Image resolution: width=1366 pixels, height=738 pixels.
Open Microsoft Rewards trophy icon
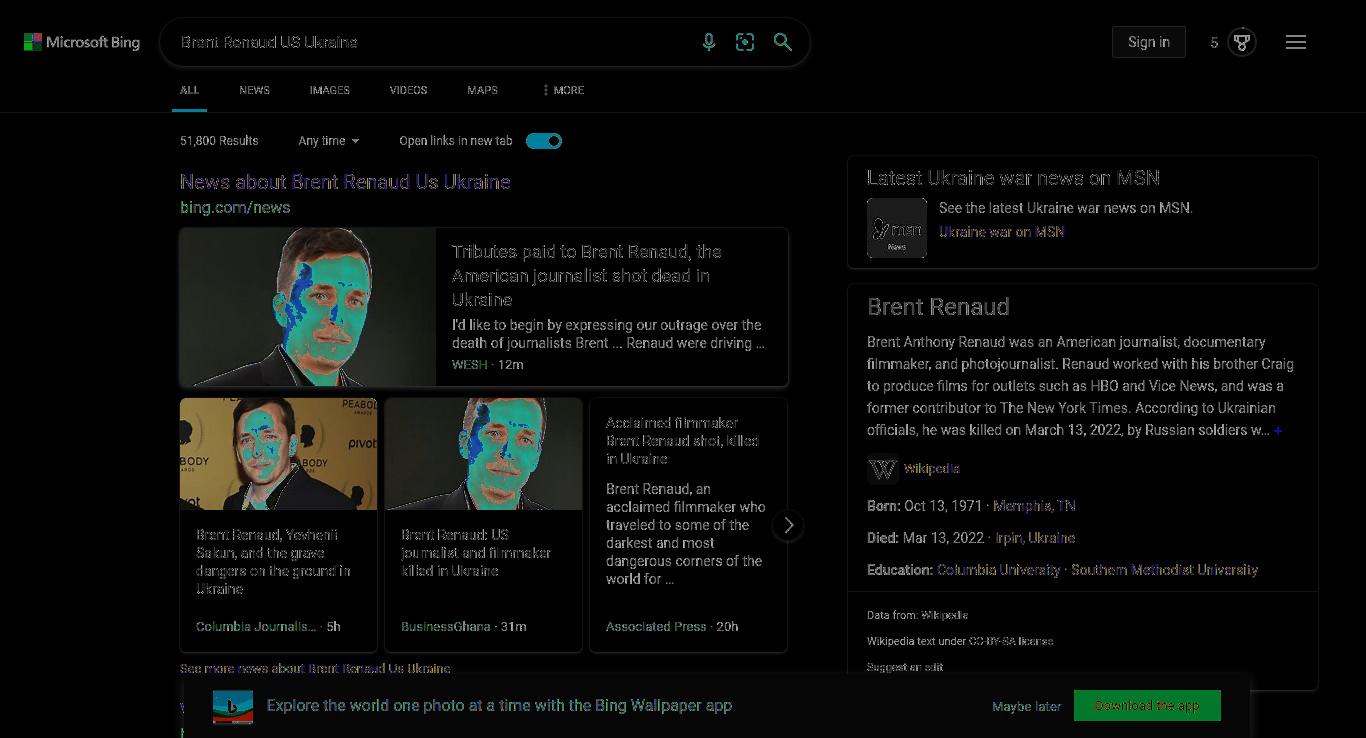(1242, 42)
